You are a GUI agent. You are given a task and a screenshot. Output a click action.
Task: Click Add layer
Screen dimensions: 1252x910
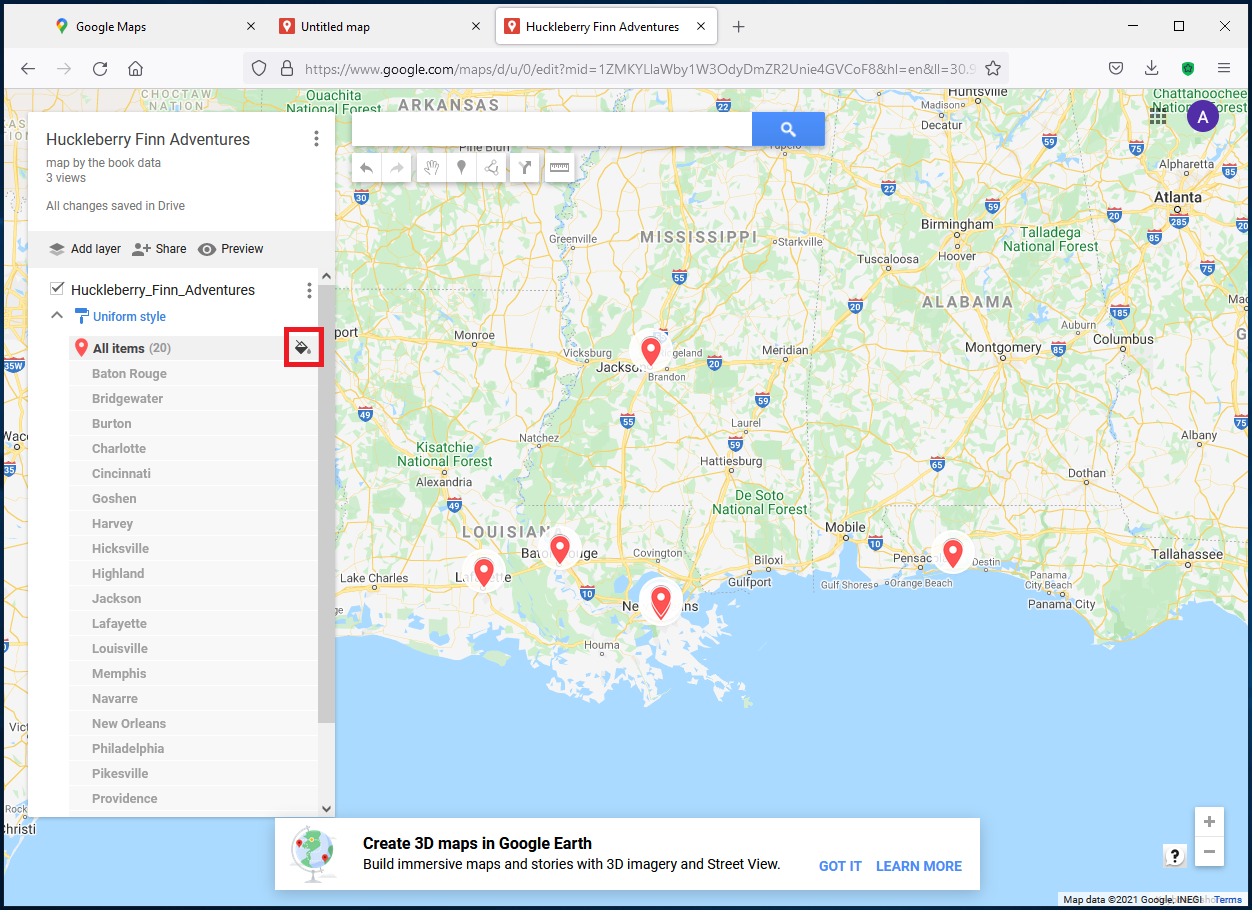pyautogui.click(x=85, y=249)
